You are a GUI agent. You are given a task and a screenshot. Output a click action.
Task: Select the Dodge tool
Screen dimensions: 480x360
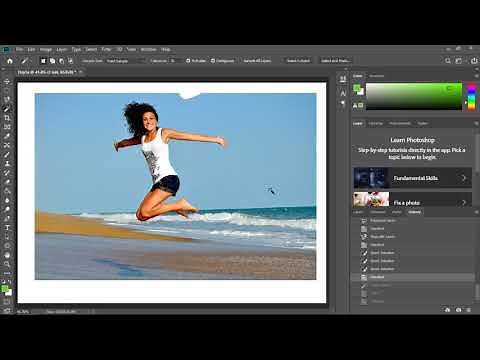[7, 209]
